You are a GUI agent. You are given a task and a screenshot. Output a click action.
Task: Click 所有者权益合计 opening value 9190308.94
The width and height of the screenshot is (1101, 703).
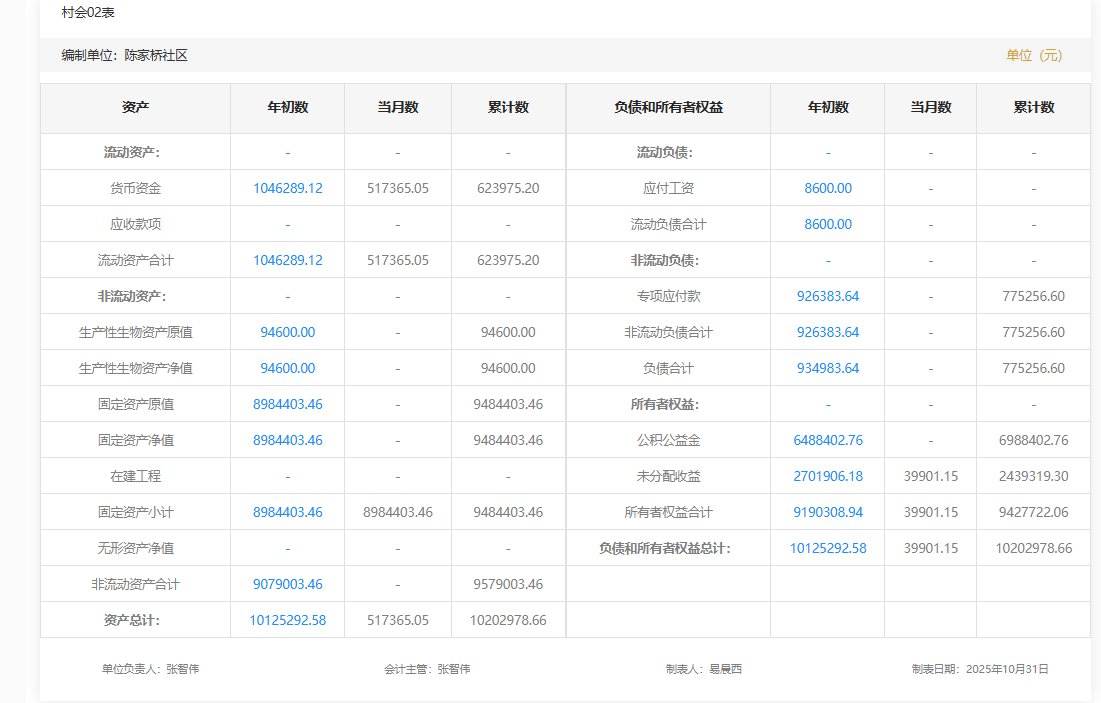(x=827, y=512)
